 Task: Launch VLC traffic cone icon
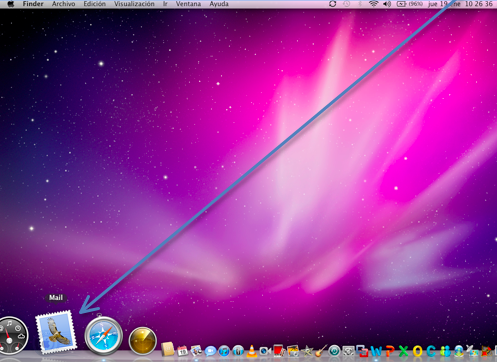pos(252,351)
